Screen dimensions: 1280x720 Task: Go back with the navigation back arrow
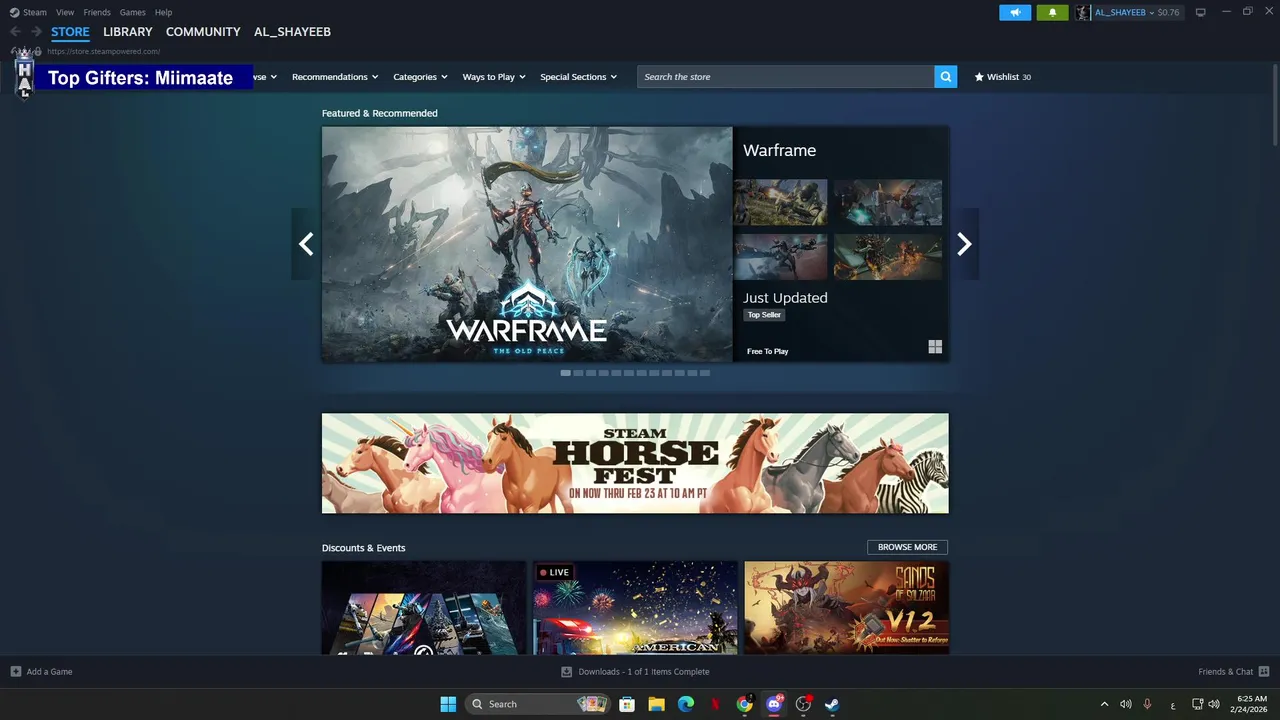pyautogui.click(x=15, y=32)
